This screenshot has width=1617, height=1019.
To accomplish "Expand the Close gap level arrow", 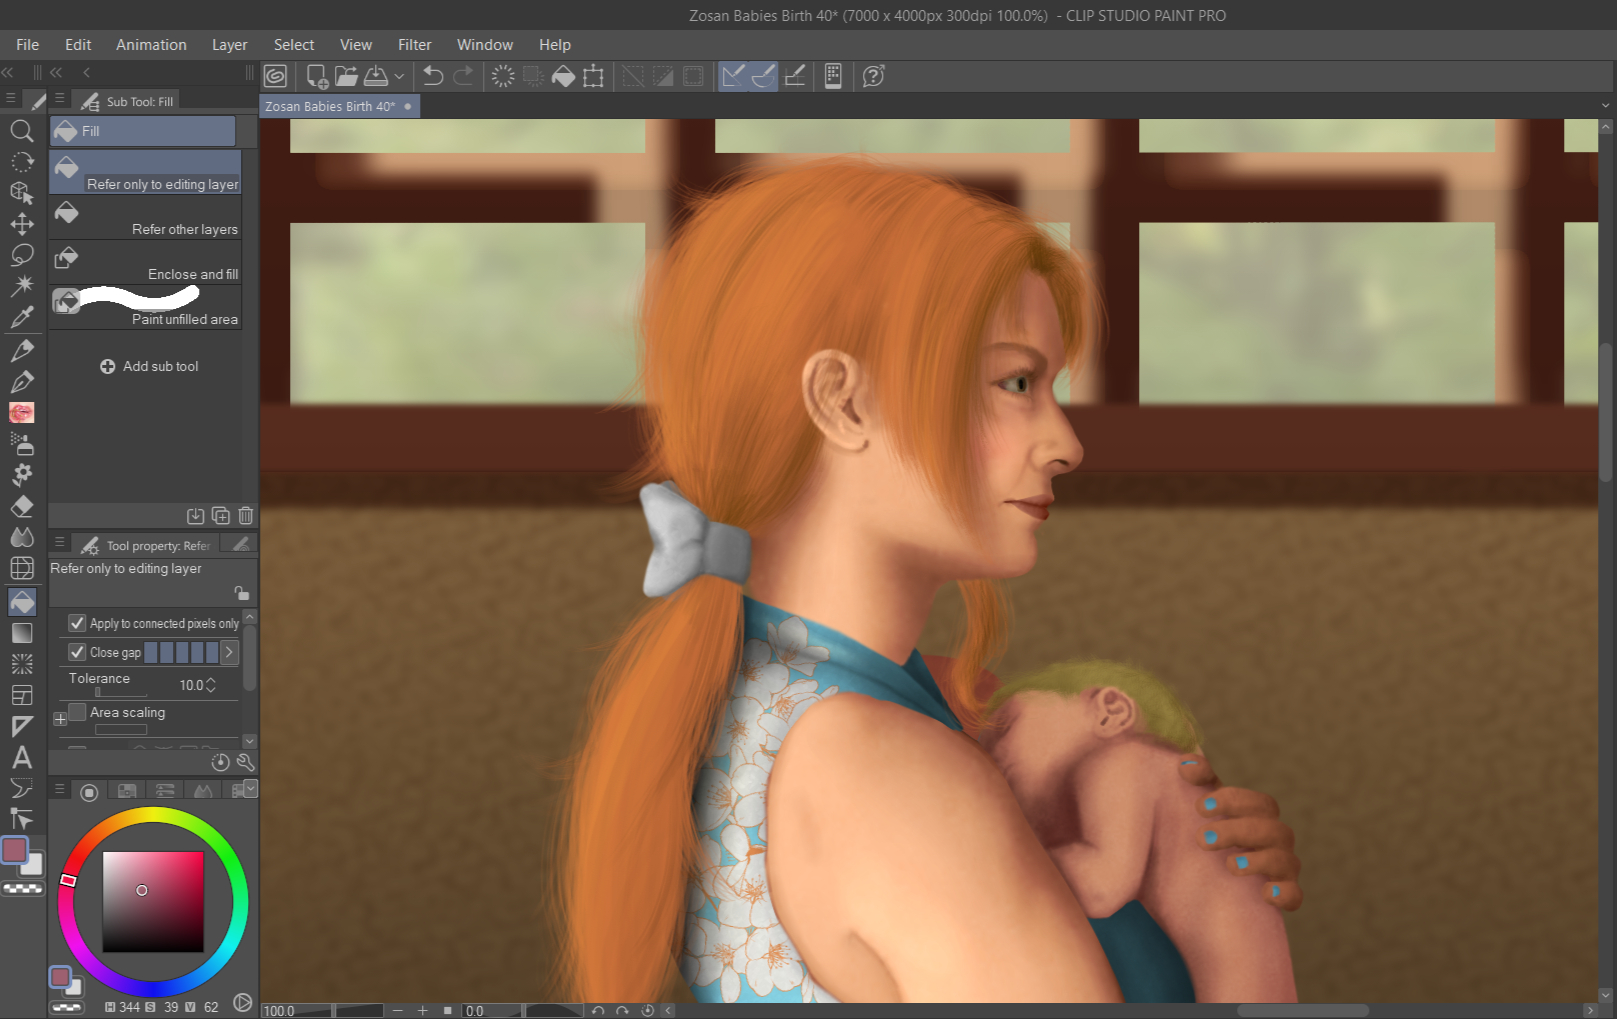I will (x=229, y=652).
